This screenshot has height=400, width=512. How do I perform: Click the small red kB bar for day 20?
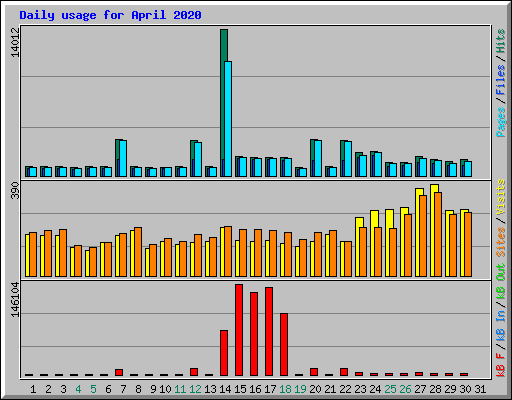point(314,372)
